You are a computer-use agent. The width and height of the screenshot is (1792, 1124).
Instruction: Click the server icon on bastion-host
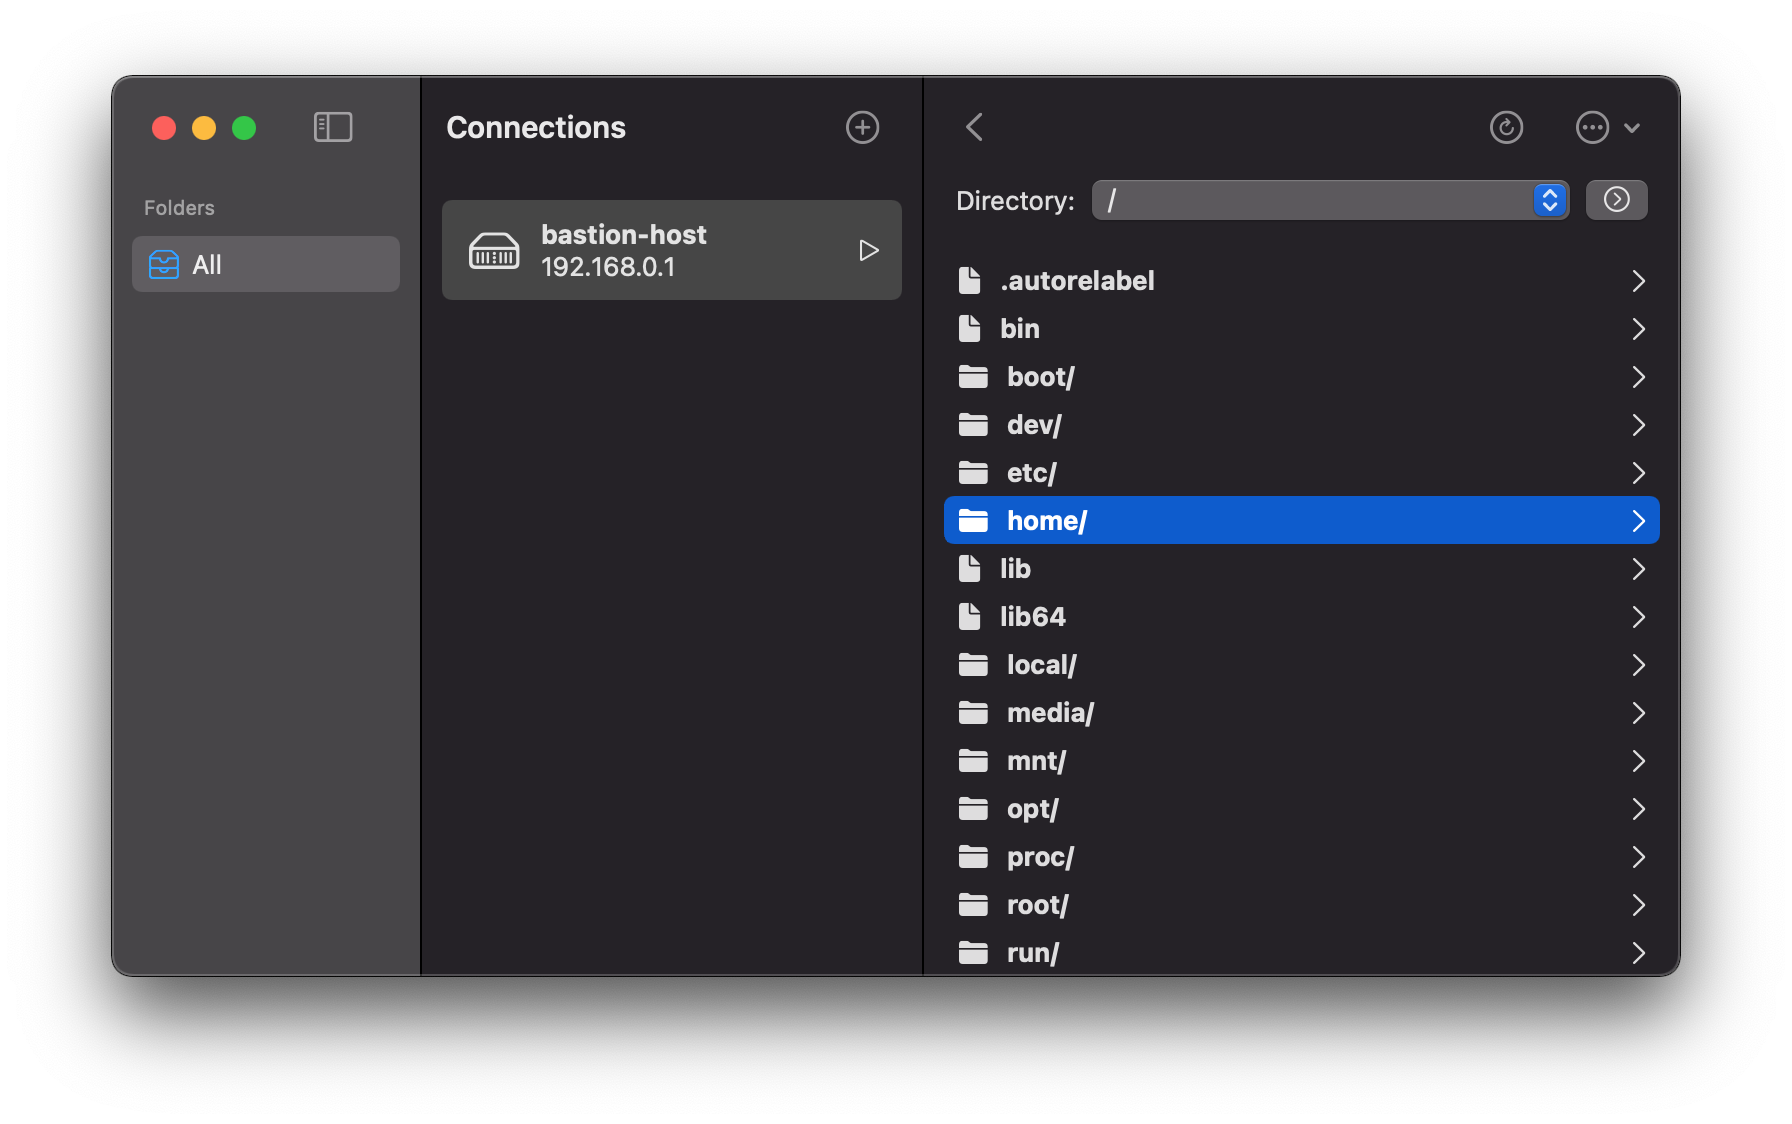(x=494, y=250)
